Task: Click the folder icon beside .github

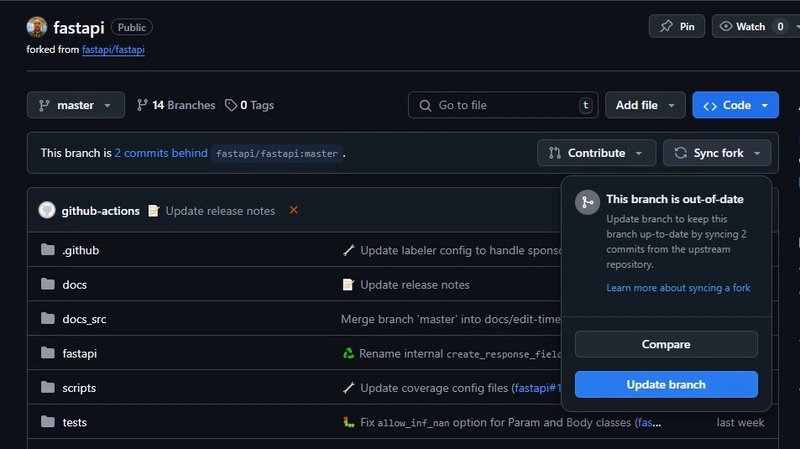Action: point(47,250)
